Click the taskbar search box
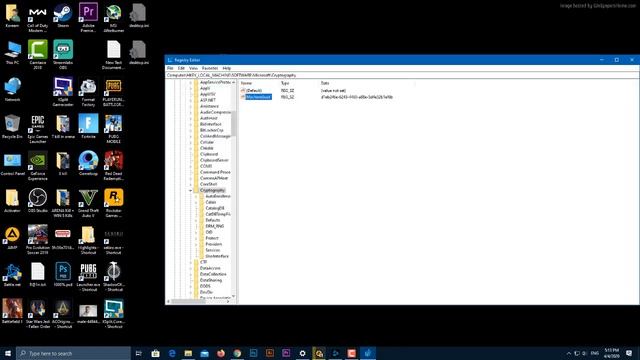This screenshot has height=360, width=640. (73, 353)
